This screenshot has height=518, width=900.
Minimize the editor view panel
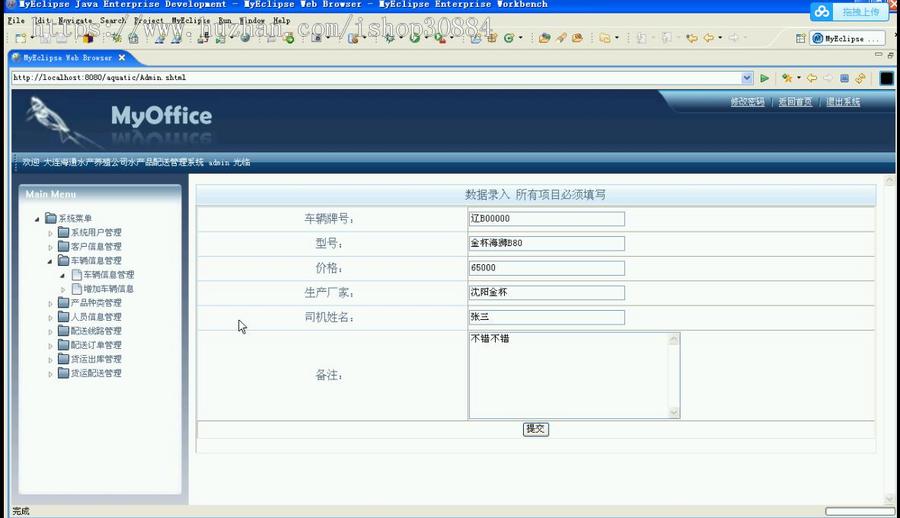pyautogui.click(x=878, y=55)
